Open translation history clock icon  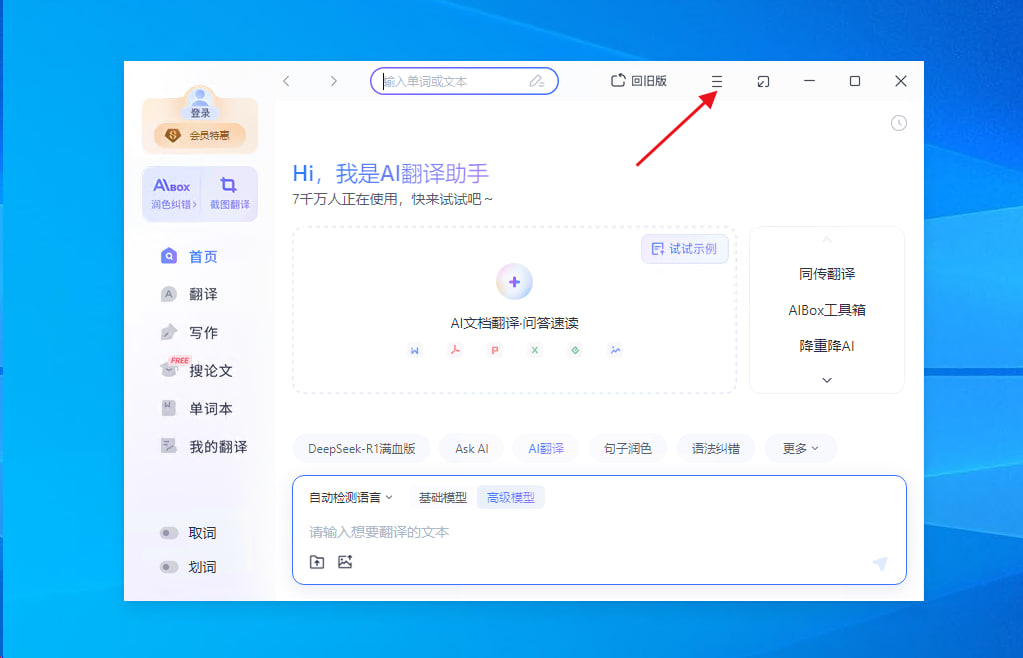(898, 123)
